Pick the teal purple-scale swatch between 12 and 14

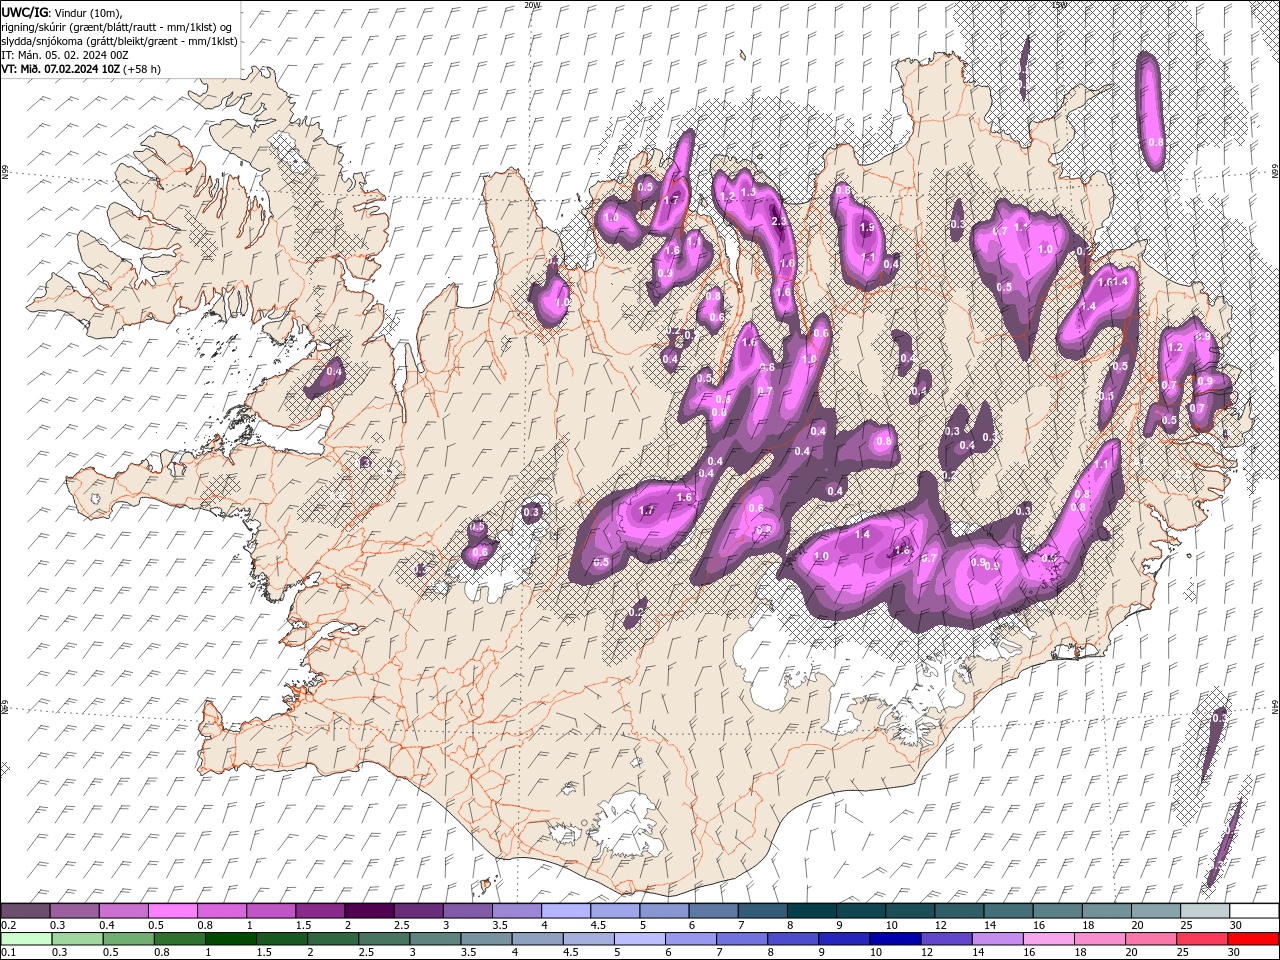click(959, 911)
